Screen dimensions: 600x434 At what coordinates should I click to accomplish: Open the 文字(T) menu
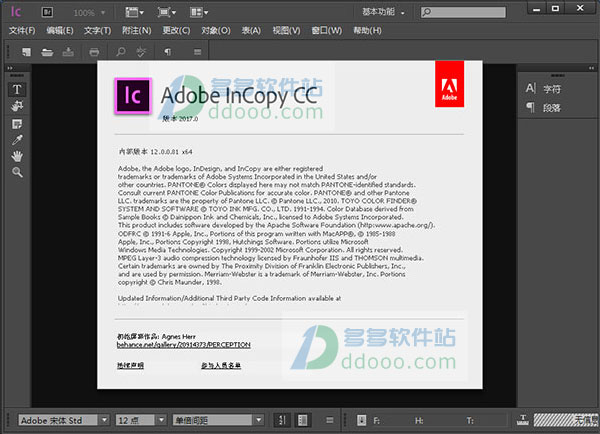pos(98,30)
